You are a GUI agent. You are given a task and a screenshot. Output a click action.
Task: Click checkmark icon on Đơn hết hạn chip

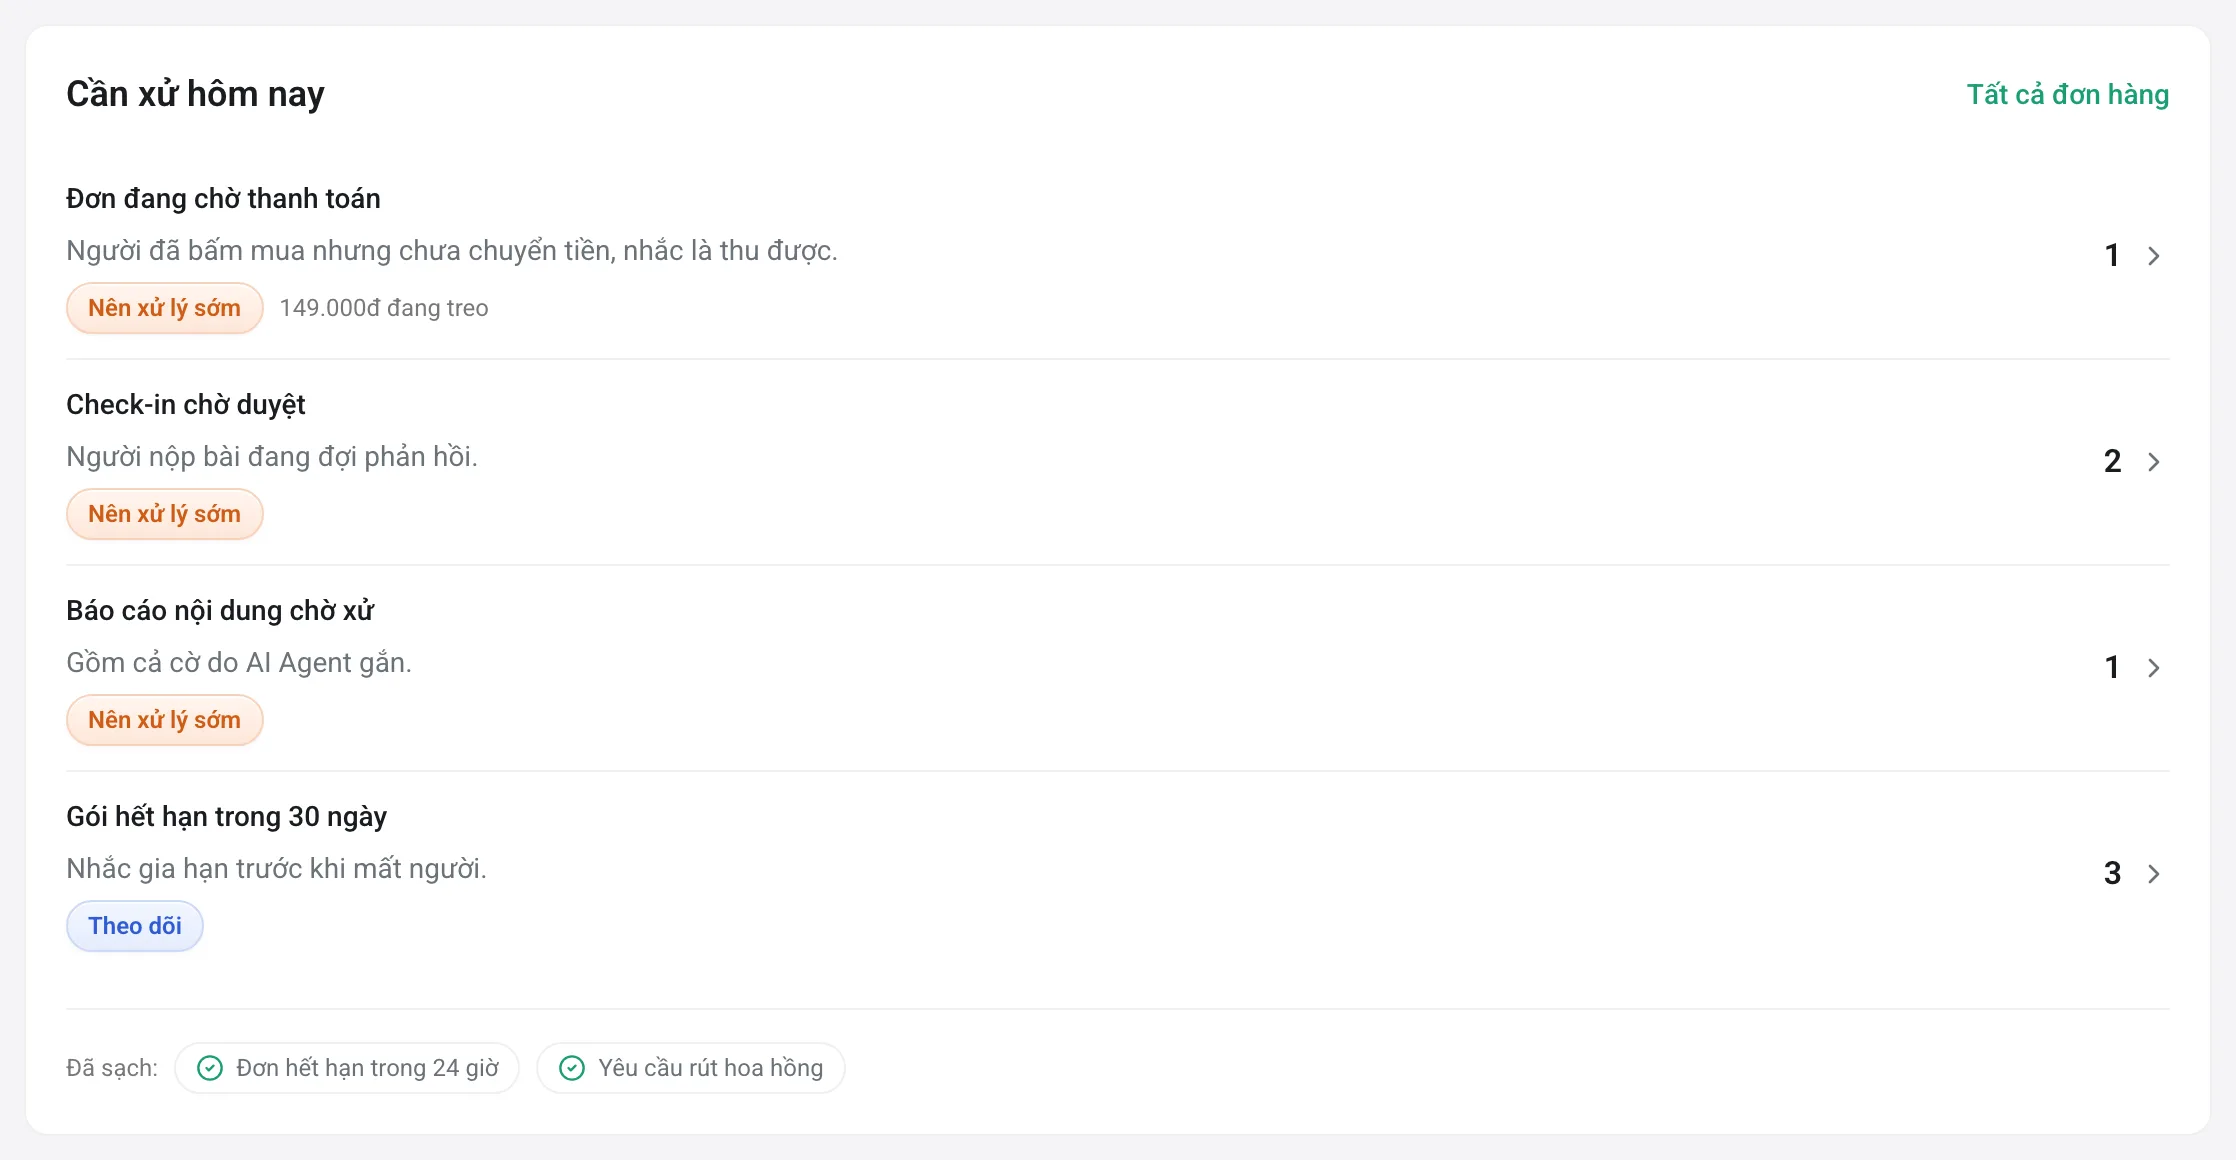point(210,1068)
